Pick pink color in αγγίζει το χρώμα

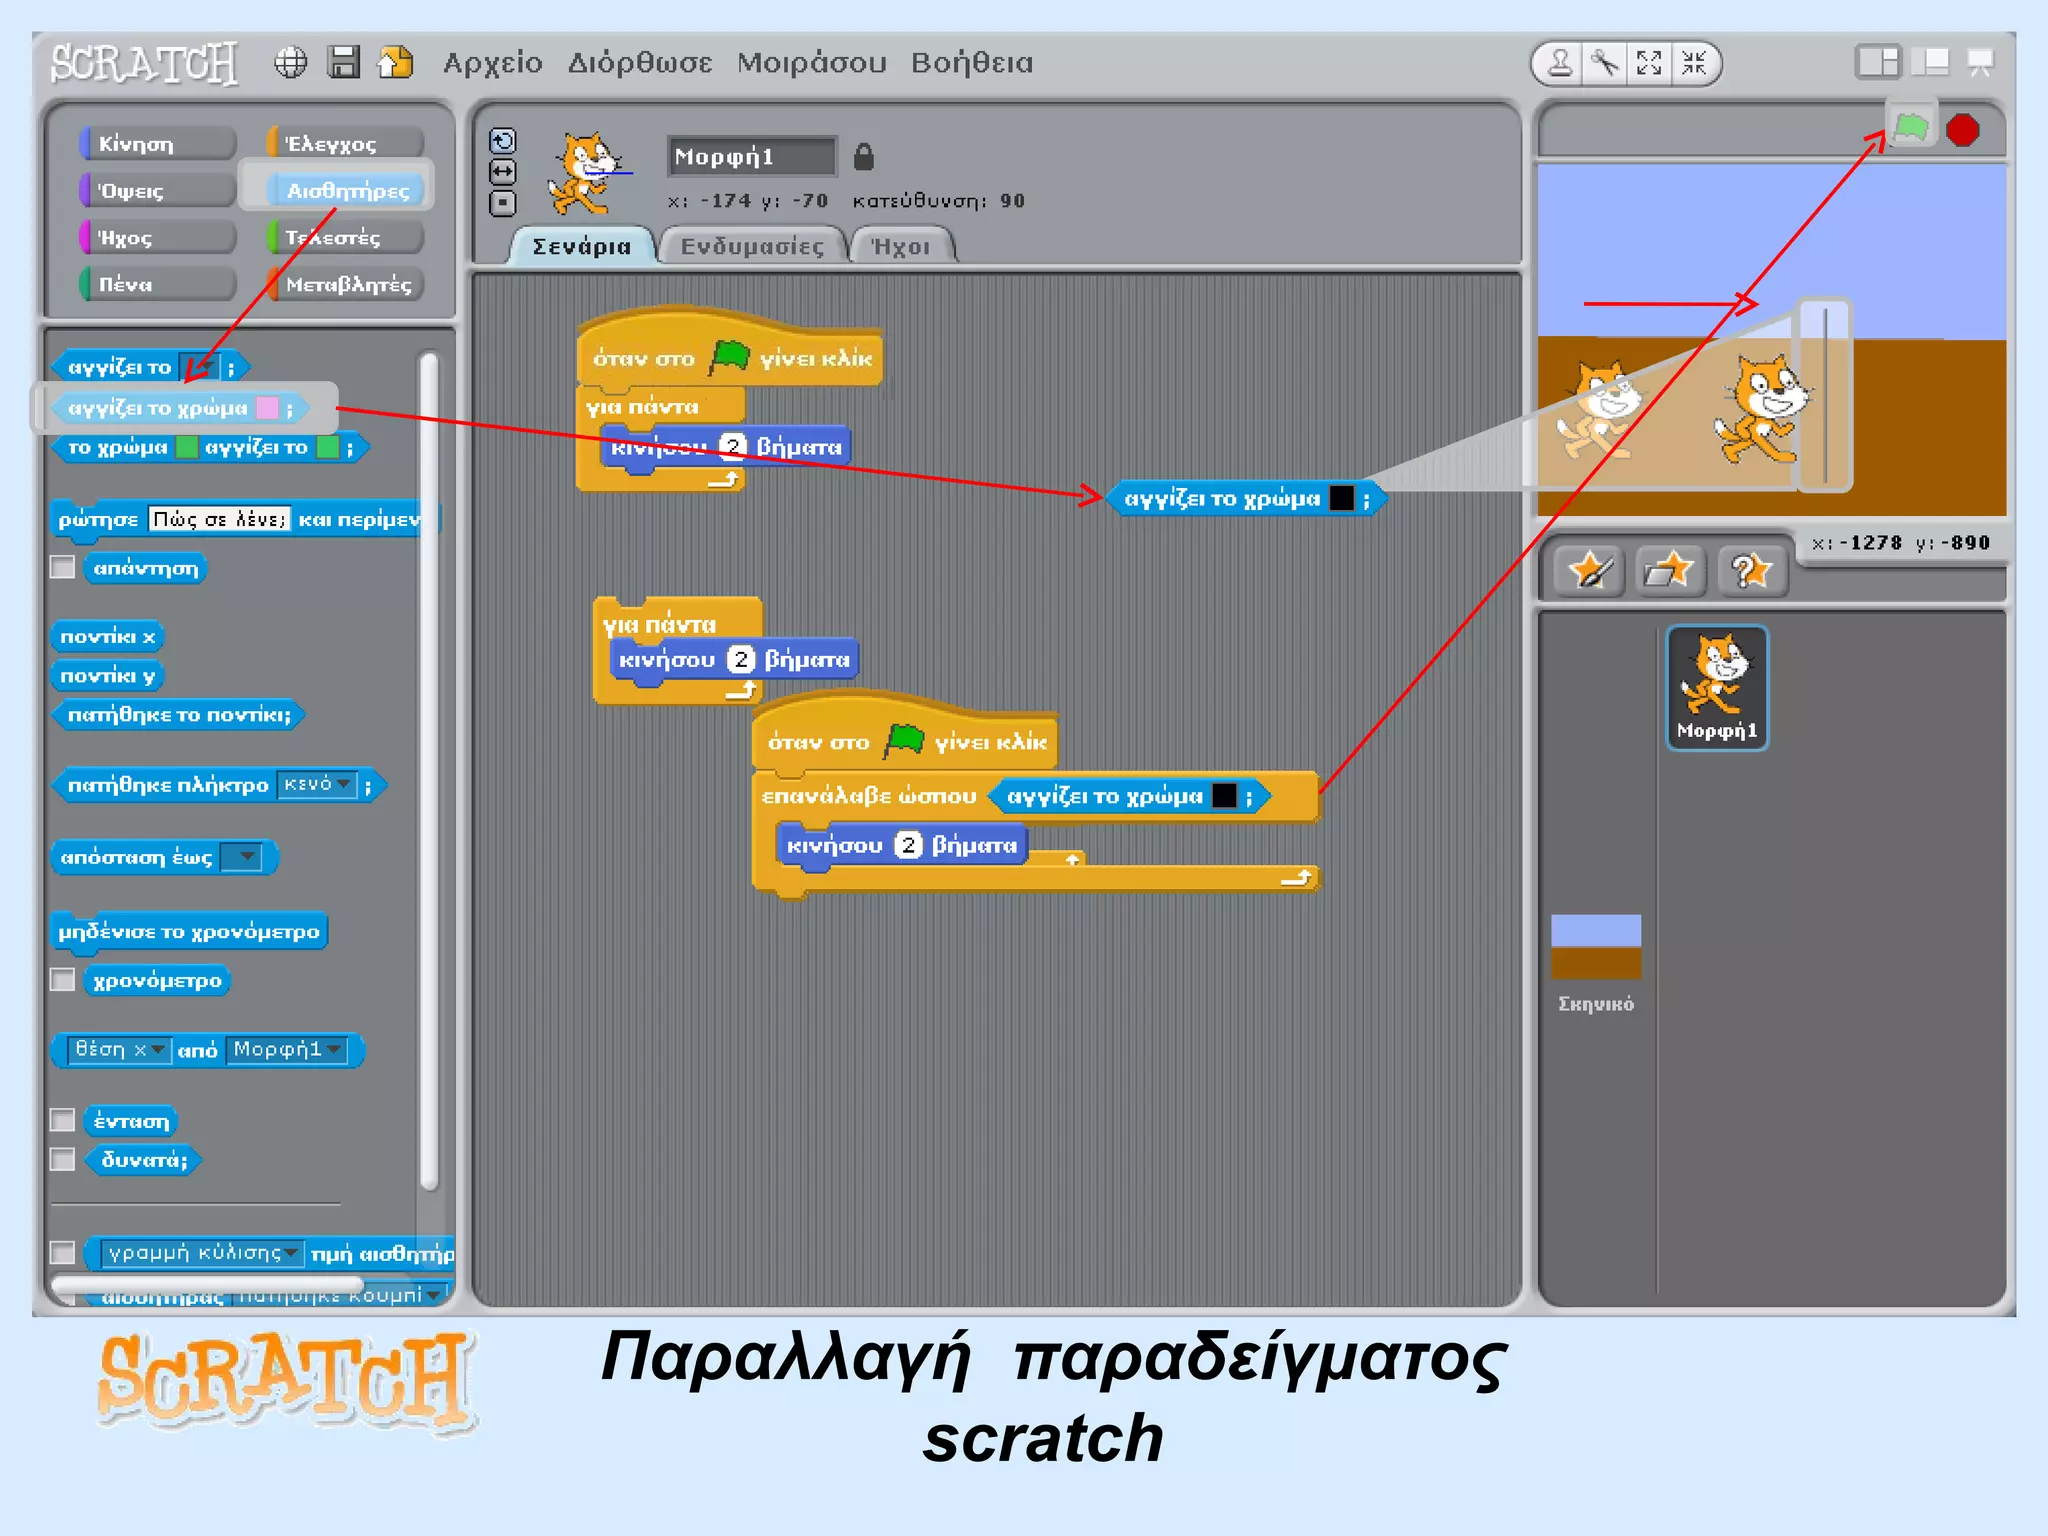coord(267,408)
